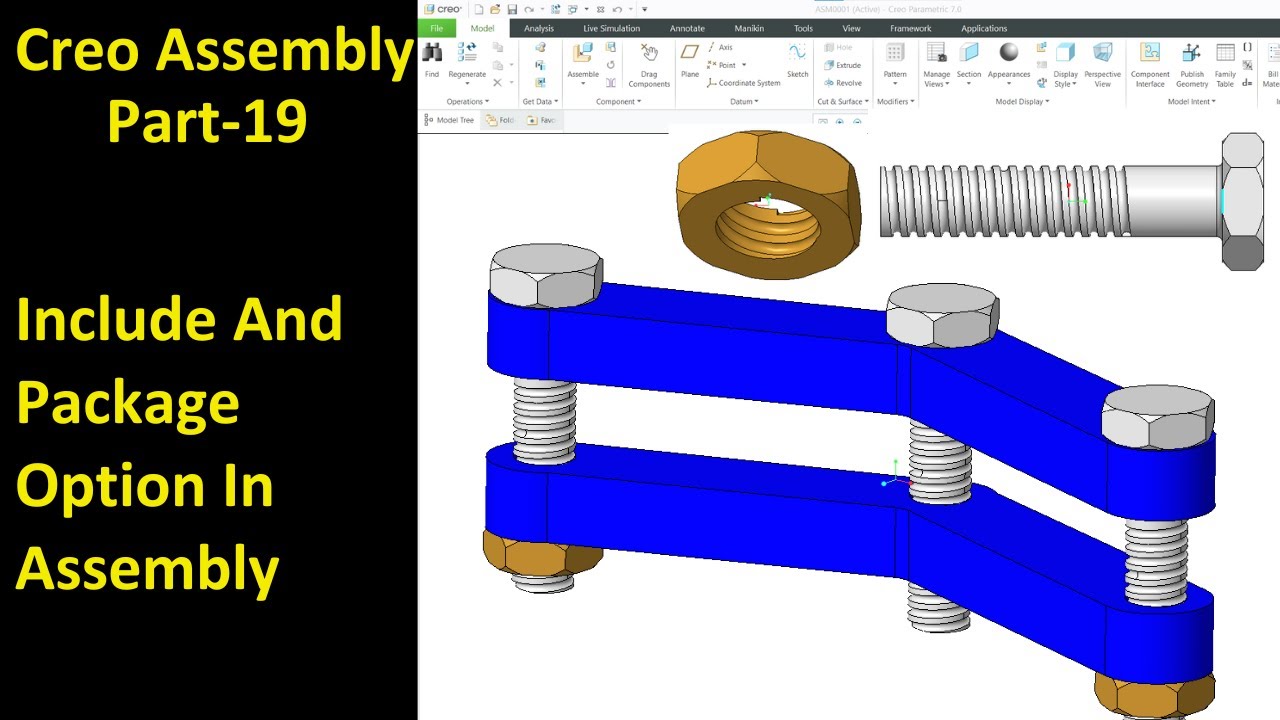Image resolution: width=1280 pixels, height=720 pixels.
Task: Switch to the Folder browser tab
Action: [500, 120]
